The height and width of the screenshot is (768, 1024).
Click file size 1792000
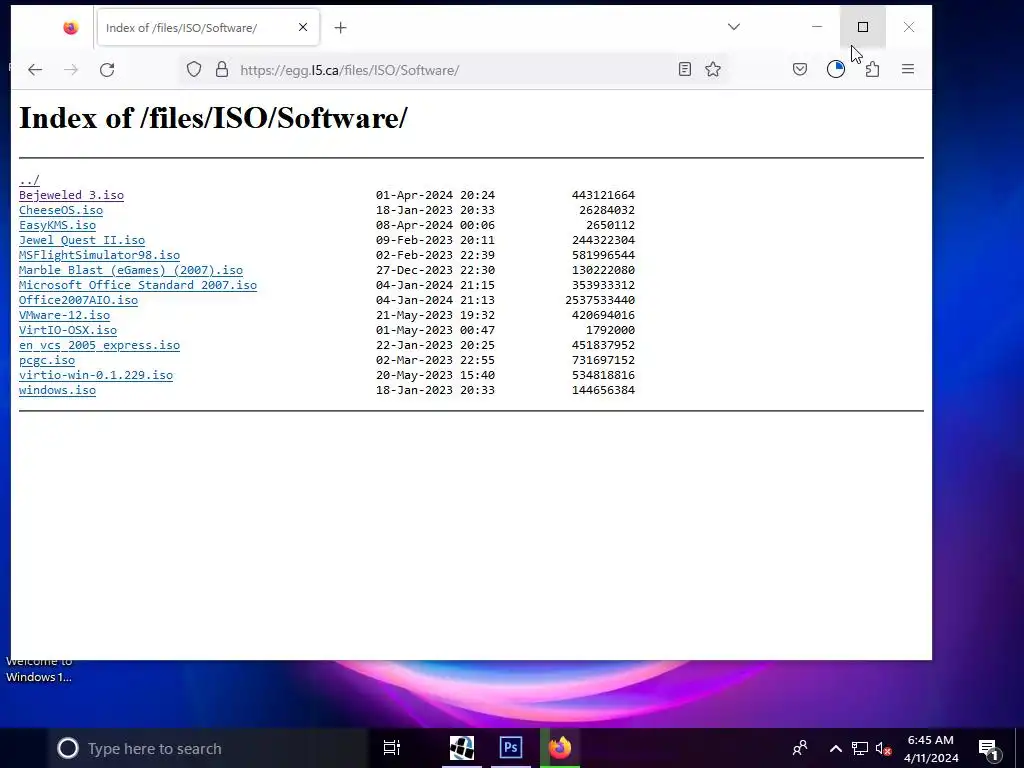(611, 330)
